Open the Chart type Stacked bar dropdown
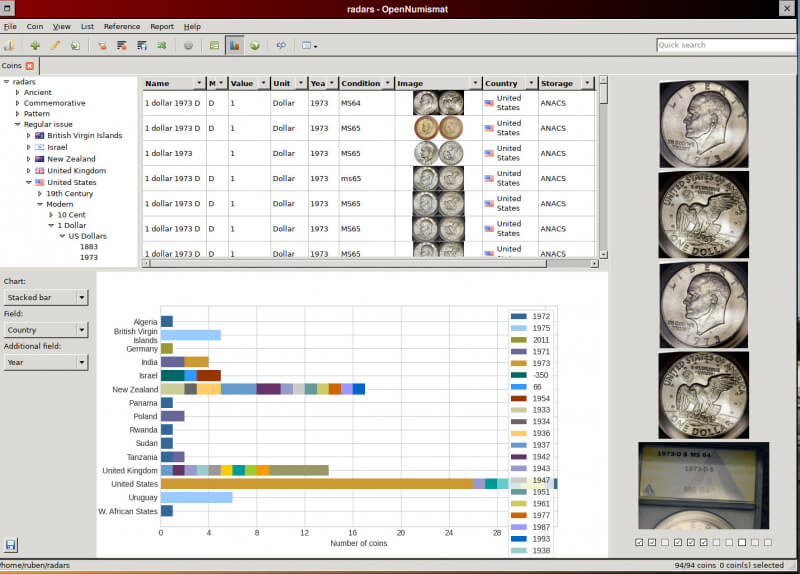 (x=46, y=297)
